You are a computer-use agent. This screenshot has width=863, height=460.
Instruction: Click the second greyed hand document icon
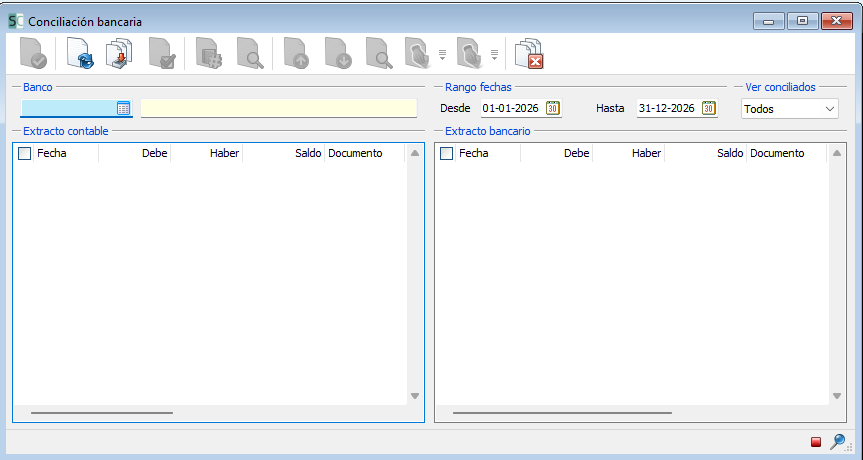pos(470,53)
